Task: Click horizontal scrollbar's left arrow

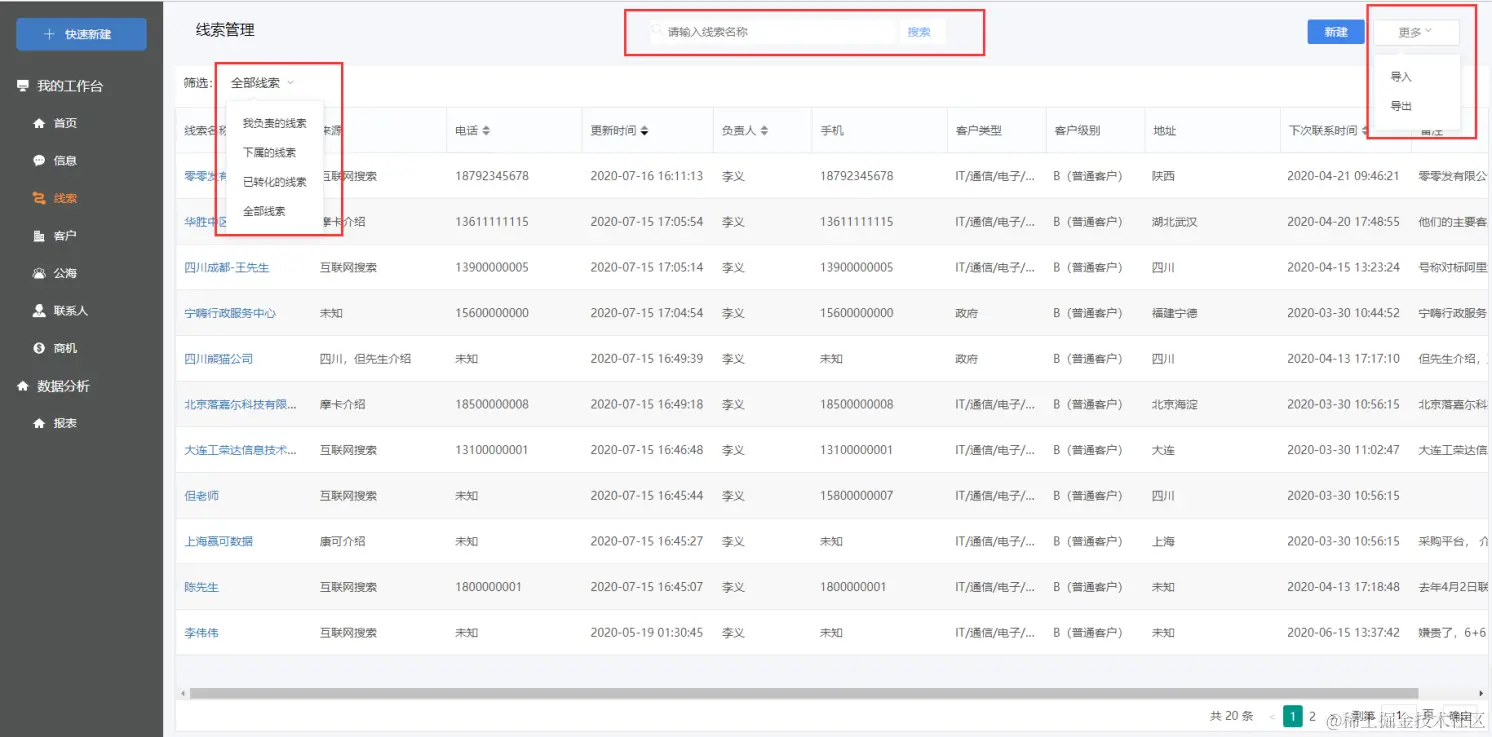Action: click(x=182, y=693)
